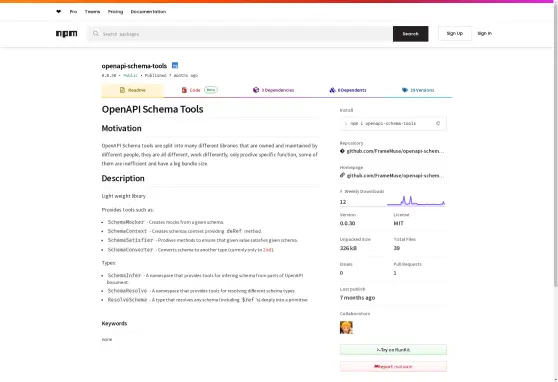Switch to the Dependencies tab

273,90
